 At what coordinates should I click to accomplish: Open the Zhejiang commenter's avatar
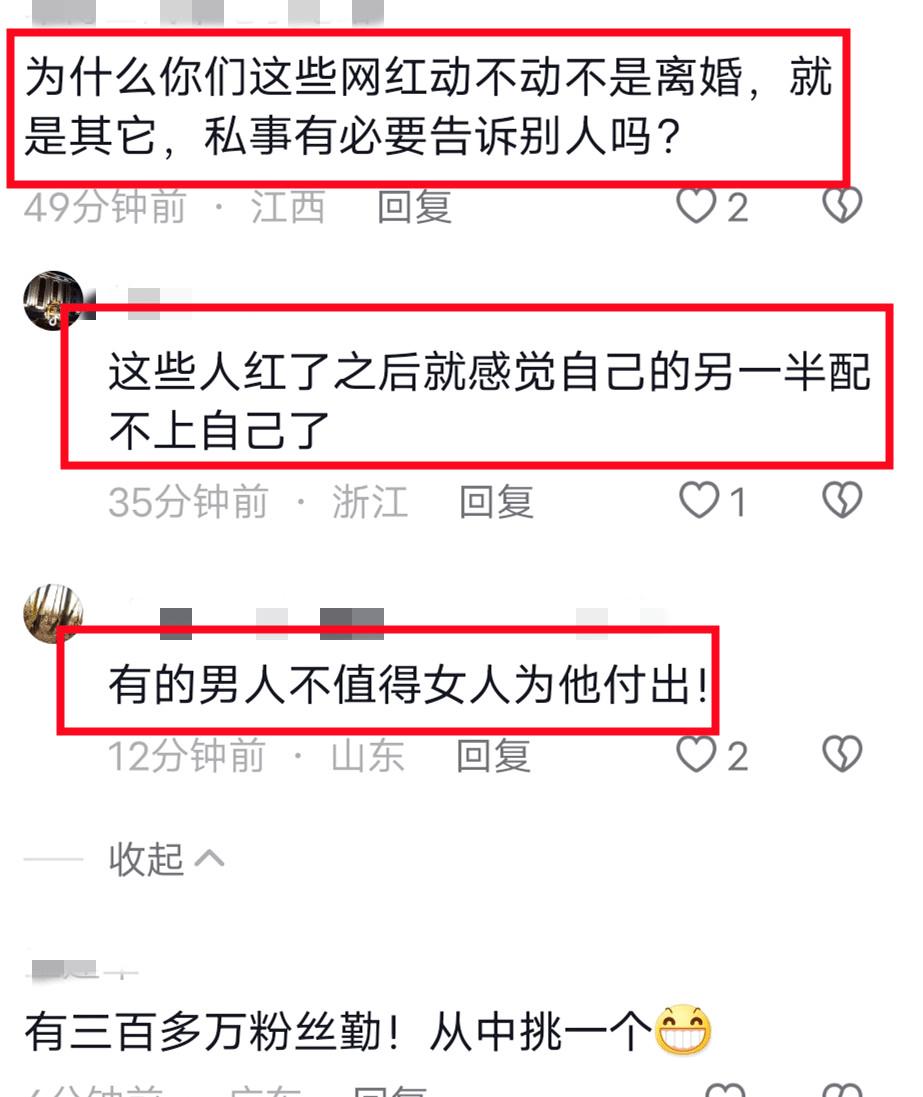coord(53,301)
